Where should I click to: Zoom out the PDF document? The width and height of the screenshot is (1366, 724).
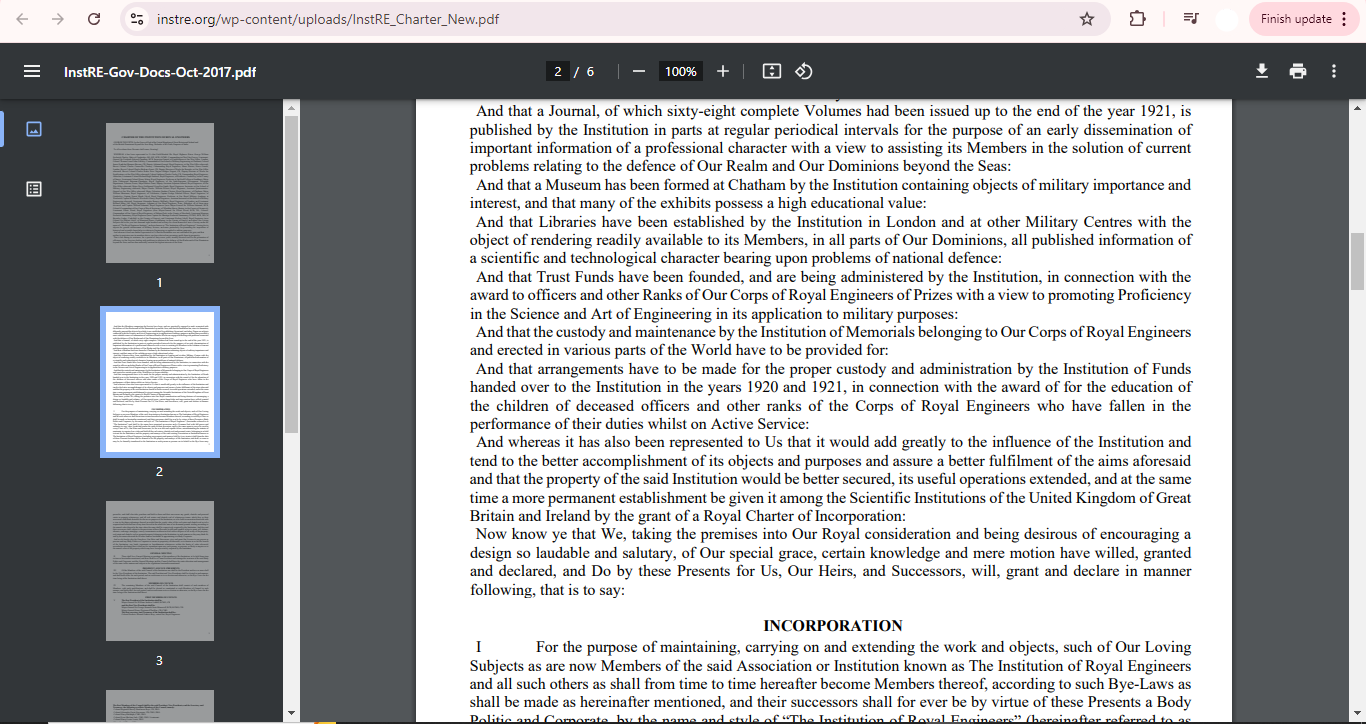pos(639,71)
